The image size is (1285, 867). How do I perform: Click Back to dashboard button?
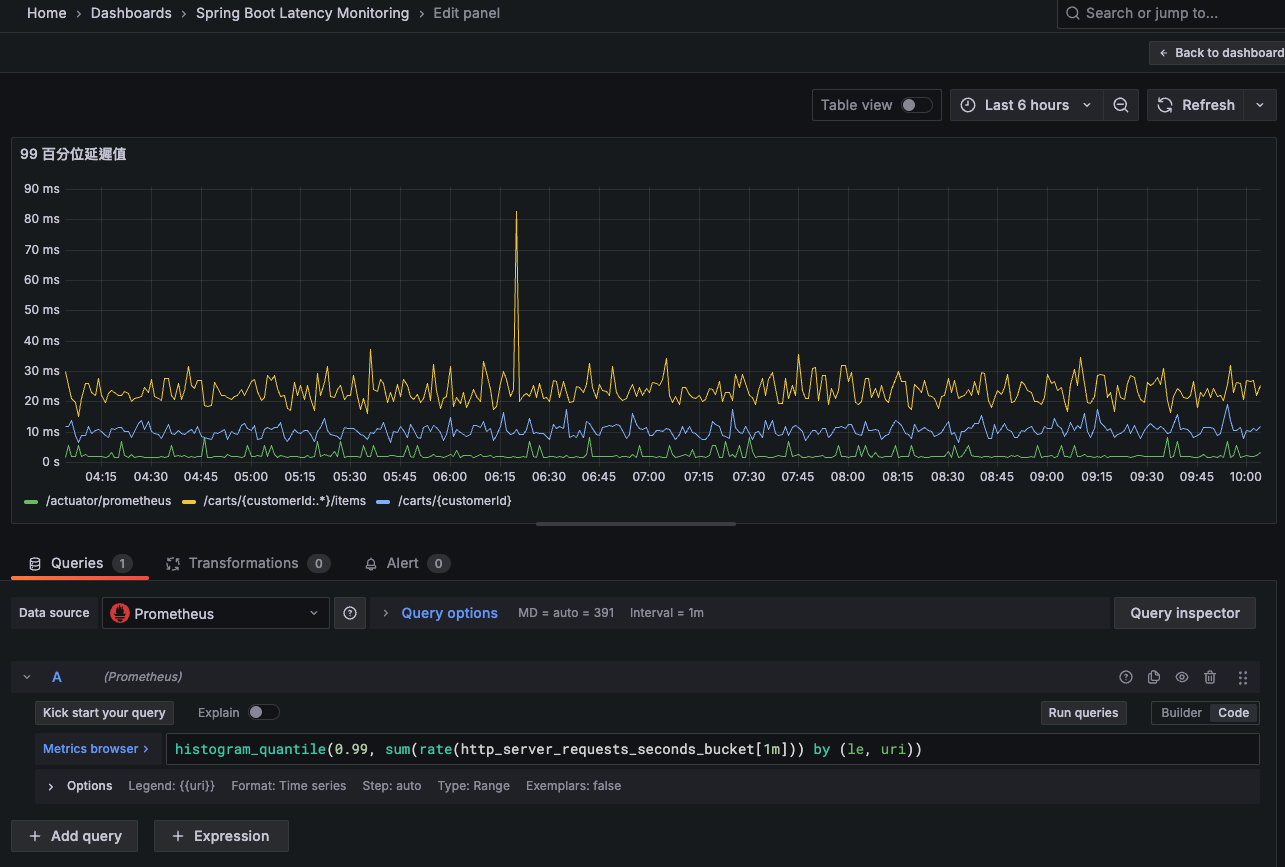pos(1220,53)
